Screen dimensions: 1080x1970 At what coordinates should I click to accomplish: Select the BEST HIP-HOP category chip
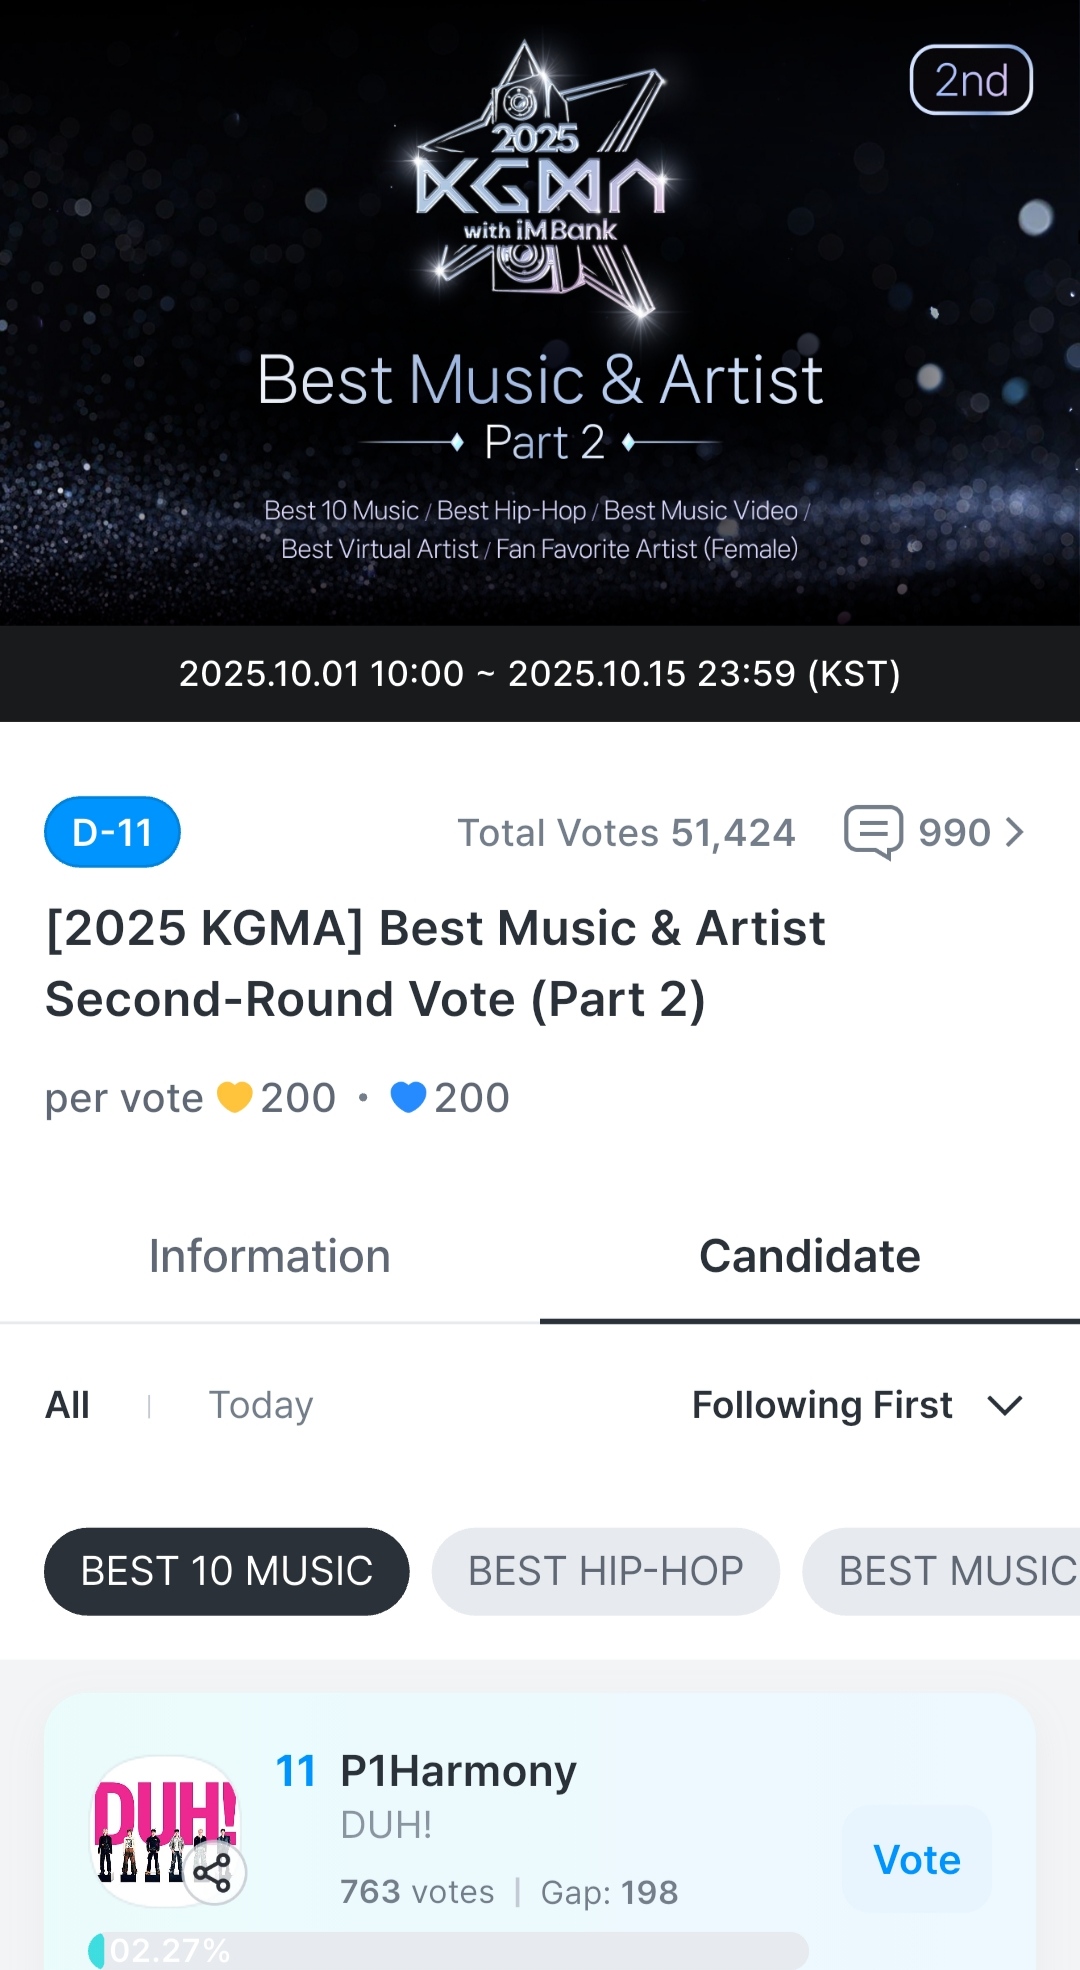[x=605, y=1571]
